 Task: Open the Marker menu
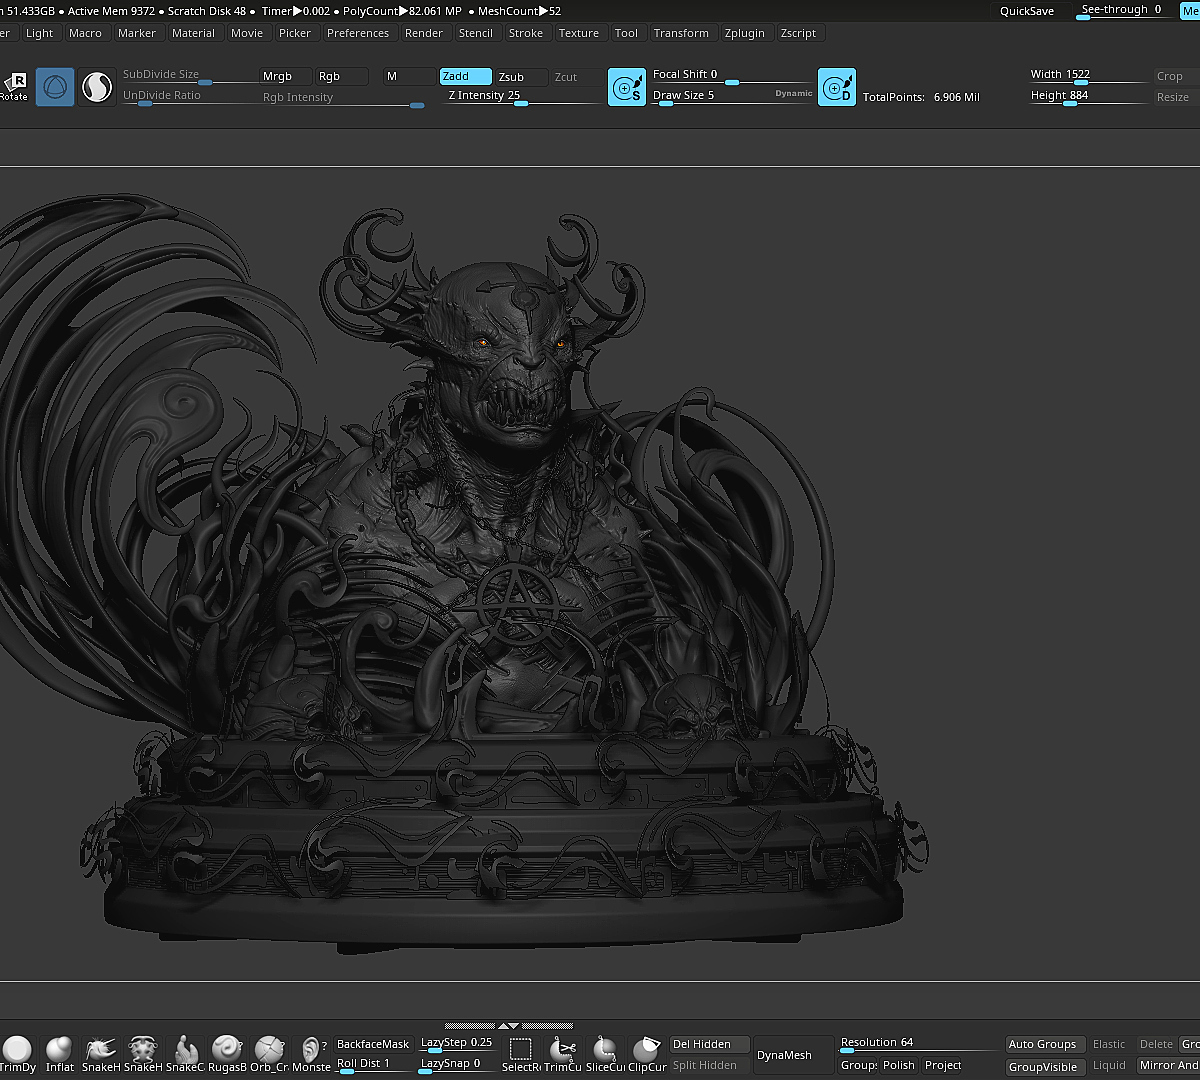pyautogui.click(x=137, y=33)
